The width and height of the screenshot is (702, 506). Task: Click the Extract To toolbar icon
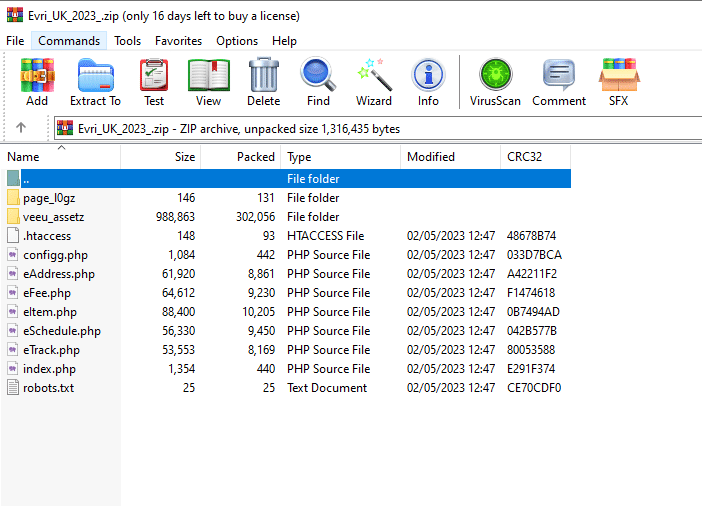tap(95, 81)
